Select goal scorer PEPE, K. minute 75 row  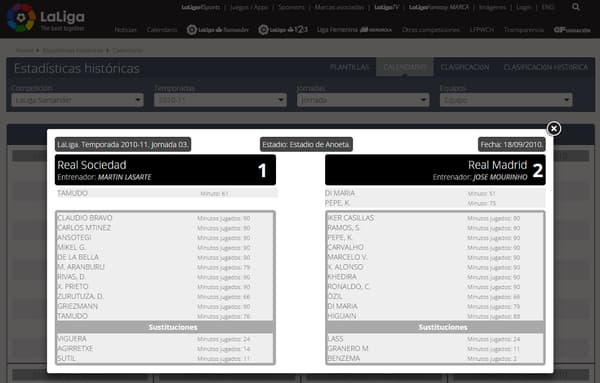(435, 203)
